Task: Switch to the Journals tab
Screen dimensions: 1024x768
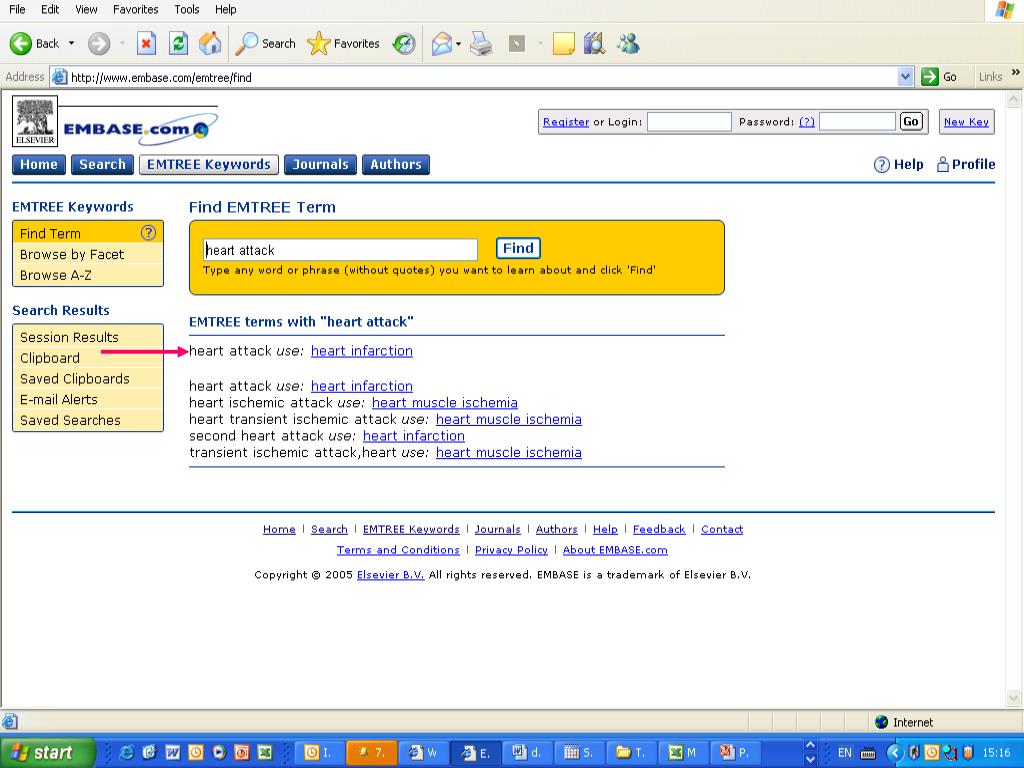Action: (321, 165)
